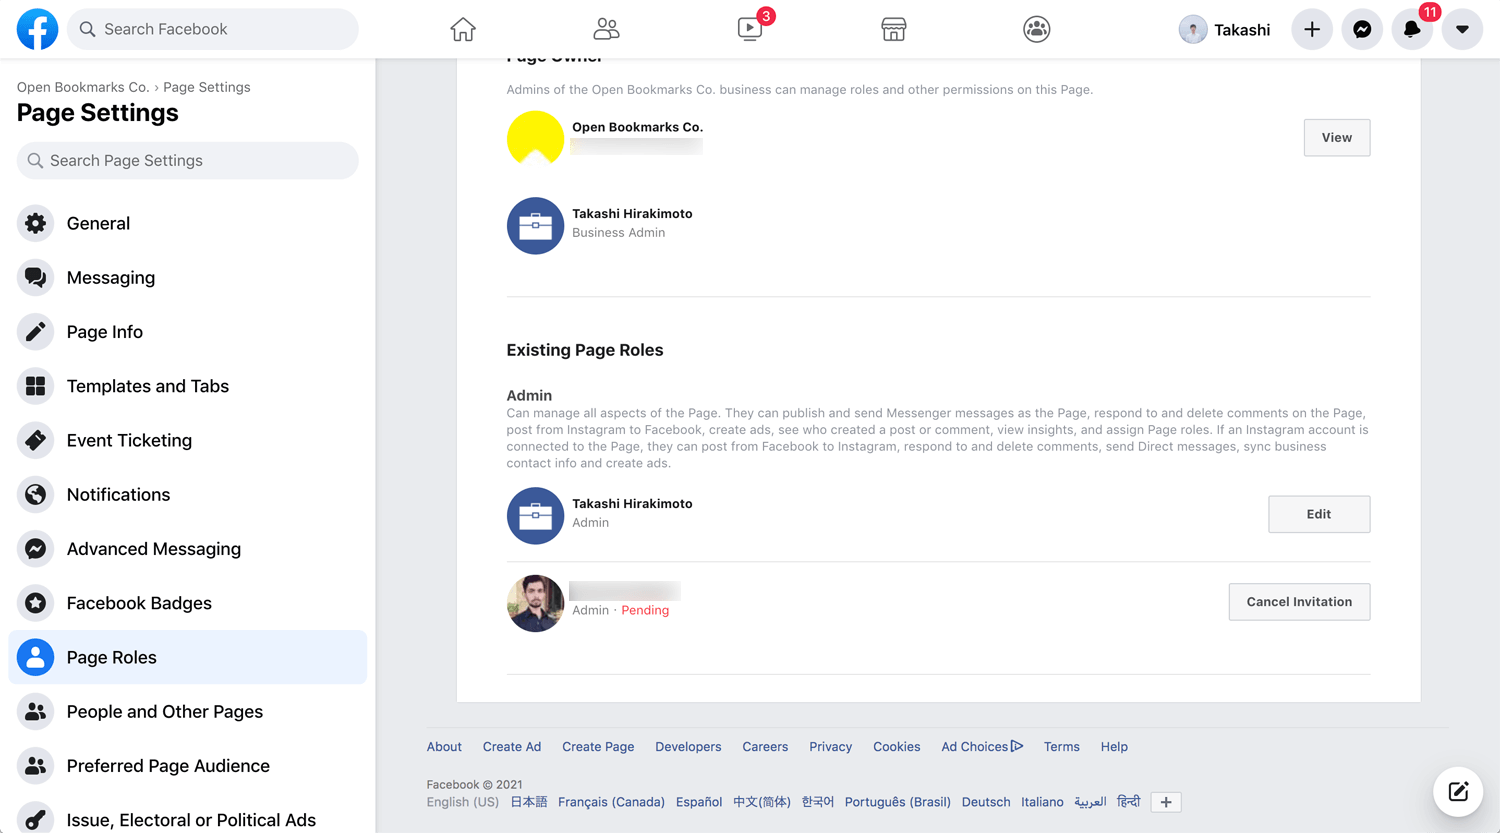Switch language to Italiano

point(1042,802)
